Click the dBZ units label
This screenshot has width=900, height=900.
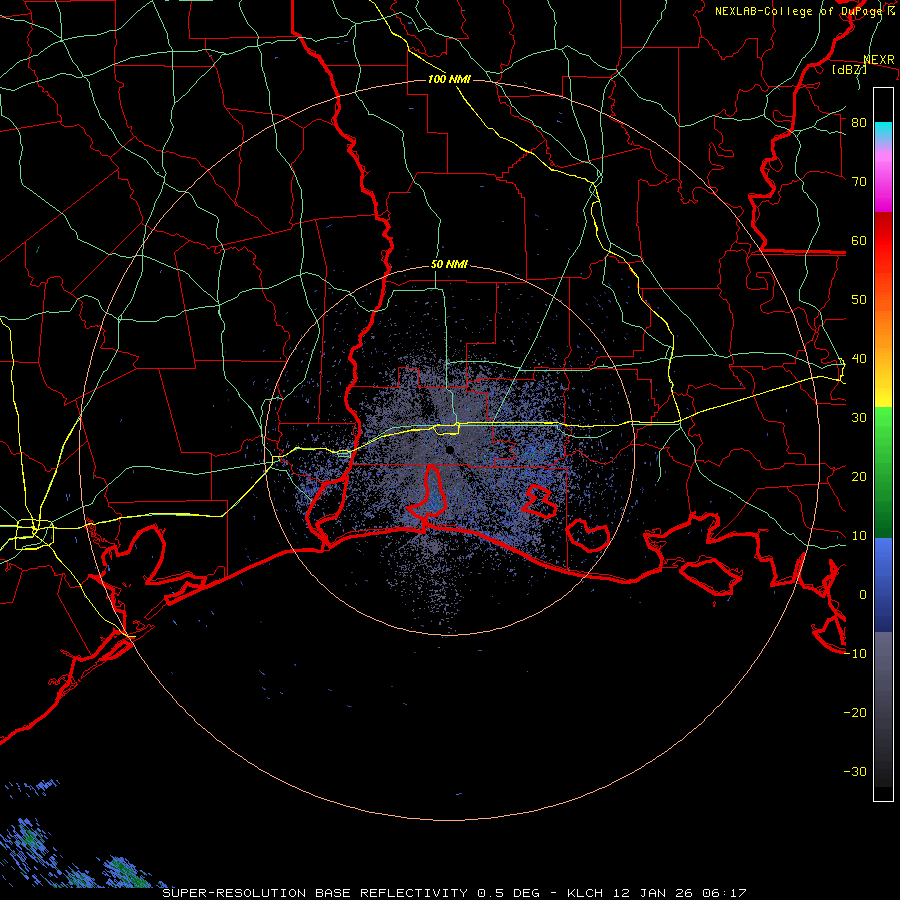click(849, 69)
